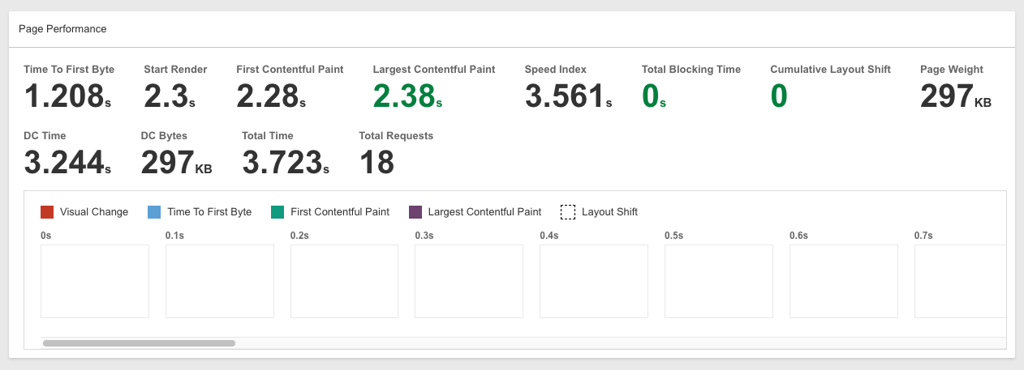The width and height of the screenshot is (1024, 370).
Task: Select the 0.5s filmstrip frame
Action: click(x=718, y=281)
